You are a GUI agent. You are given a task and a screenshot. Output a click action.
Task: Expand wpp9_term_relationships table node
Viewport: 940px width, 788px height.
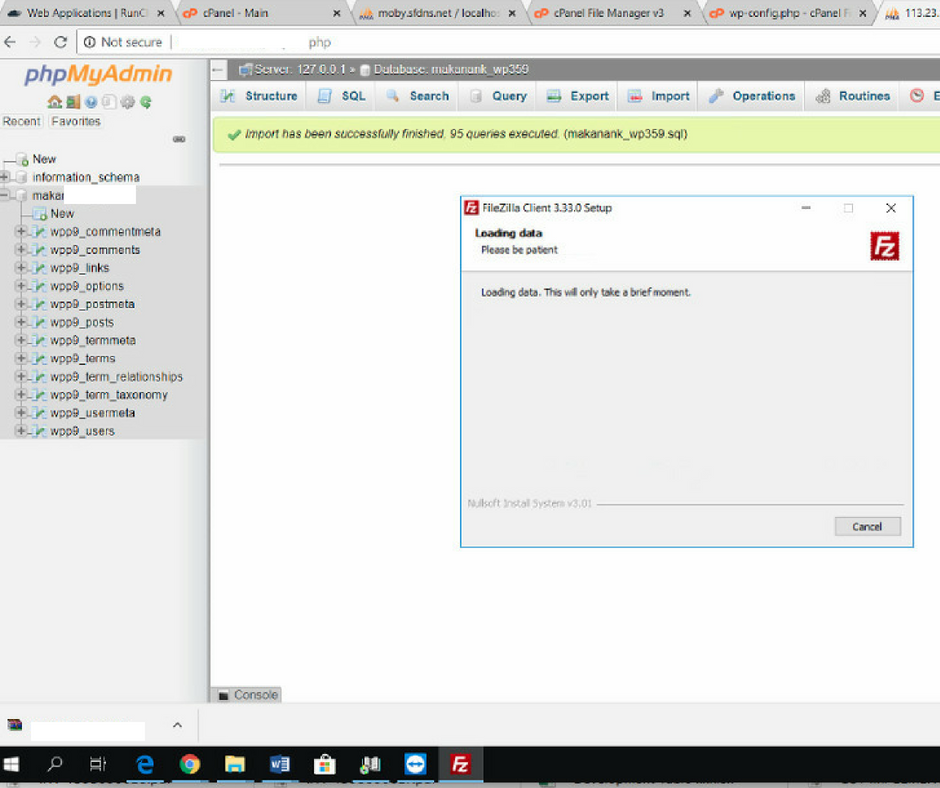tap(21, 377)
